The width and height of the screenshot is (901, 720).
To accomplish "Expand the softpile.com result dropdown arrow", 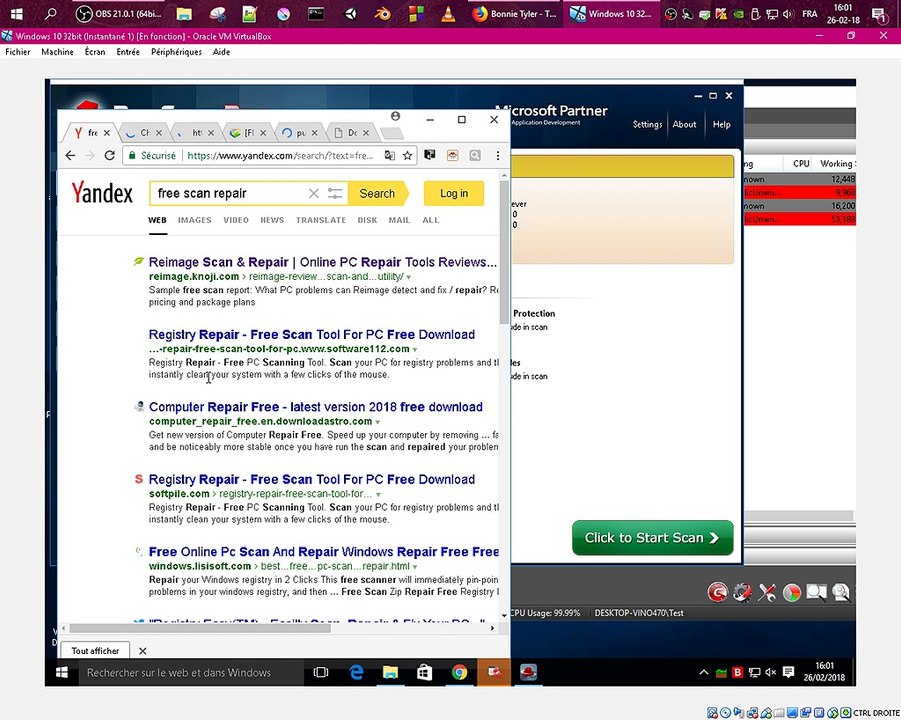I will coord(378,494).
